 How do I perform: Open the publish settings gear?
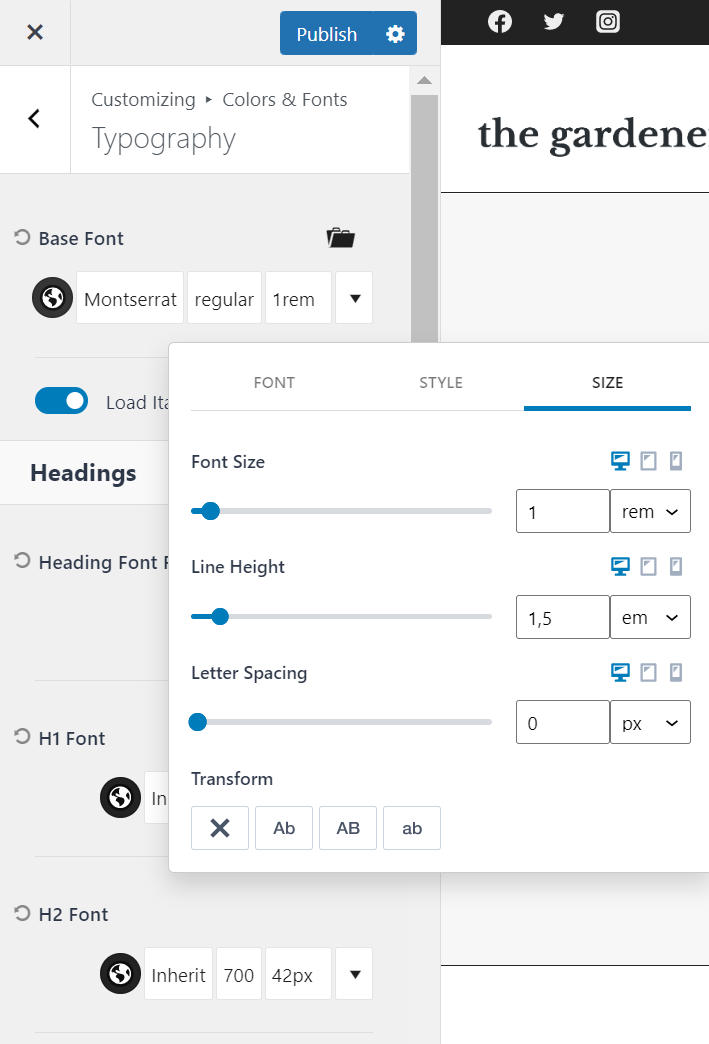point(395,34)
